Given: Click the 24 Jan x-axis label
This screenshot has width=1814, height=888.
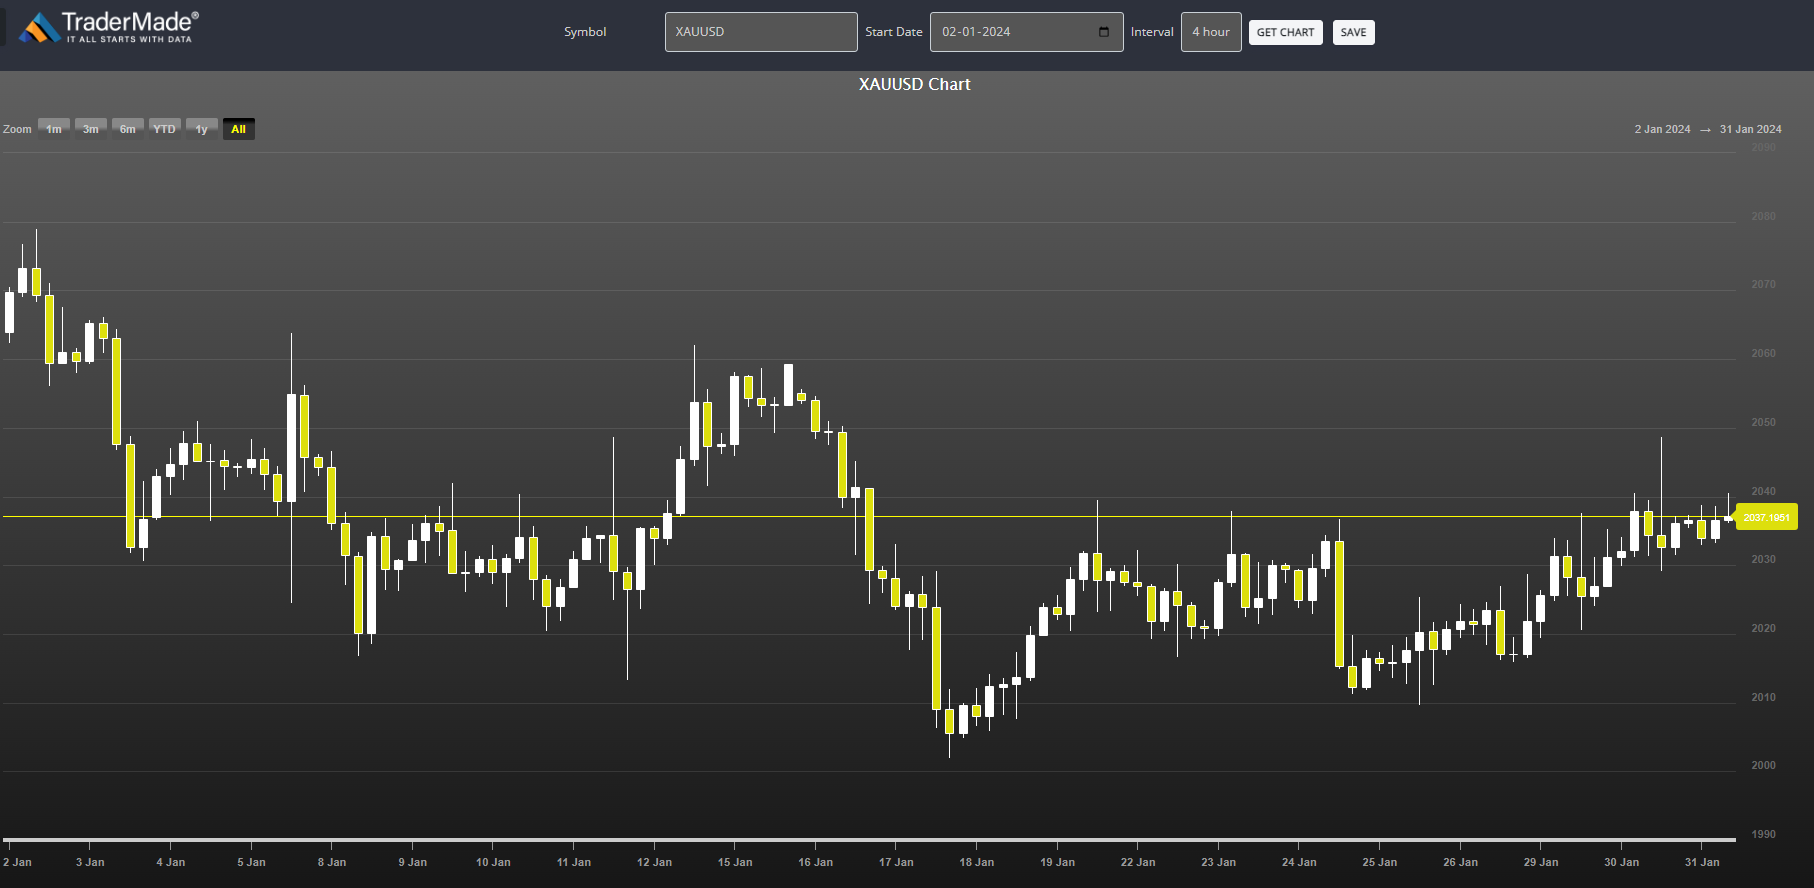Looking at the screenshot, I should click(1300, 862).
